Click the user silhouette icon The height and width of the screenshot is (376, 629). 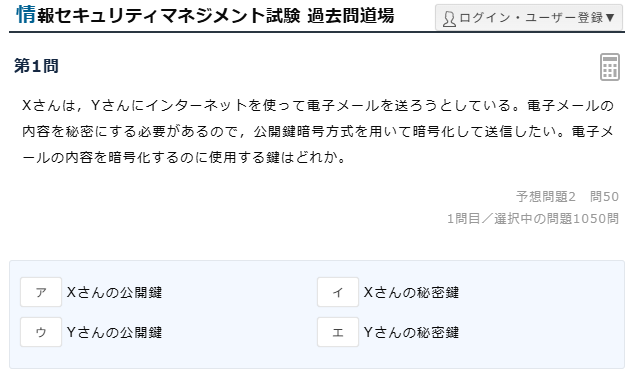coord(449,18)
